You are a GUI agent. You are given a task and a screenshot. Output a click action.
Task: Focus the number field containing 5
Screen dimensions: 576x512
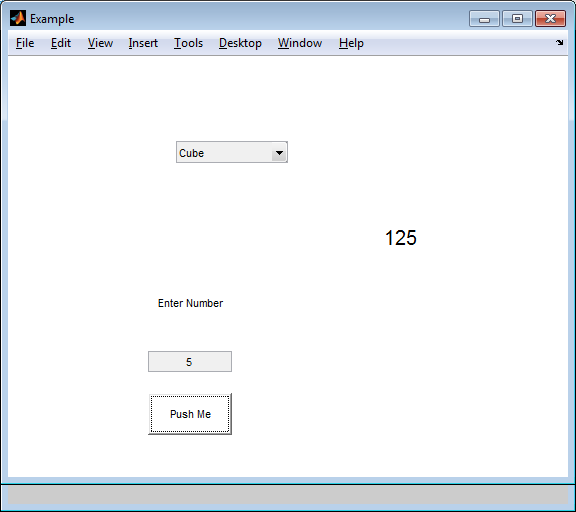(190, 361)
